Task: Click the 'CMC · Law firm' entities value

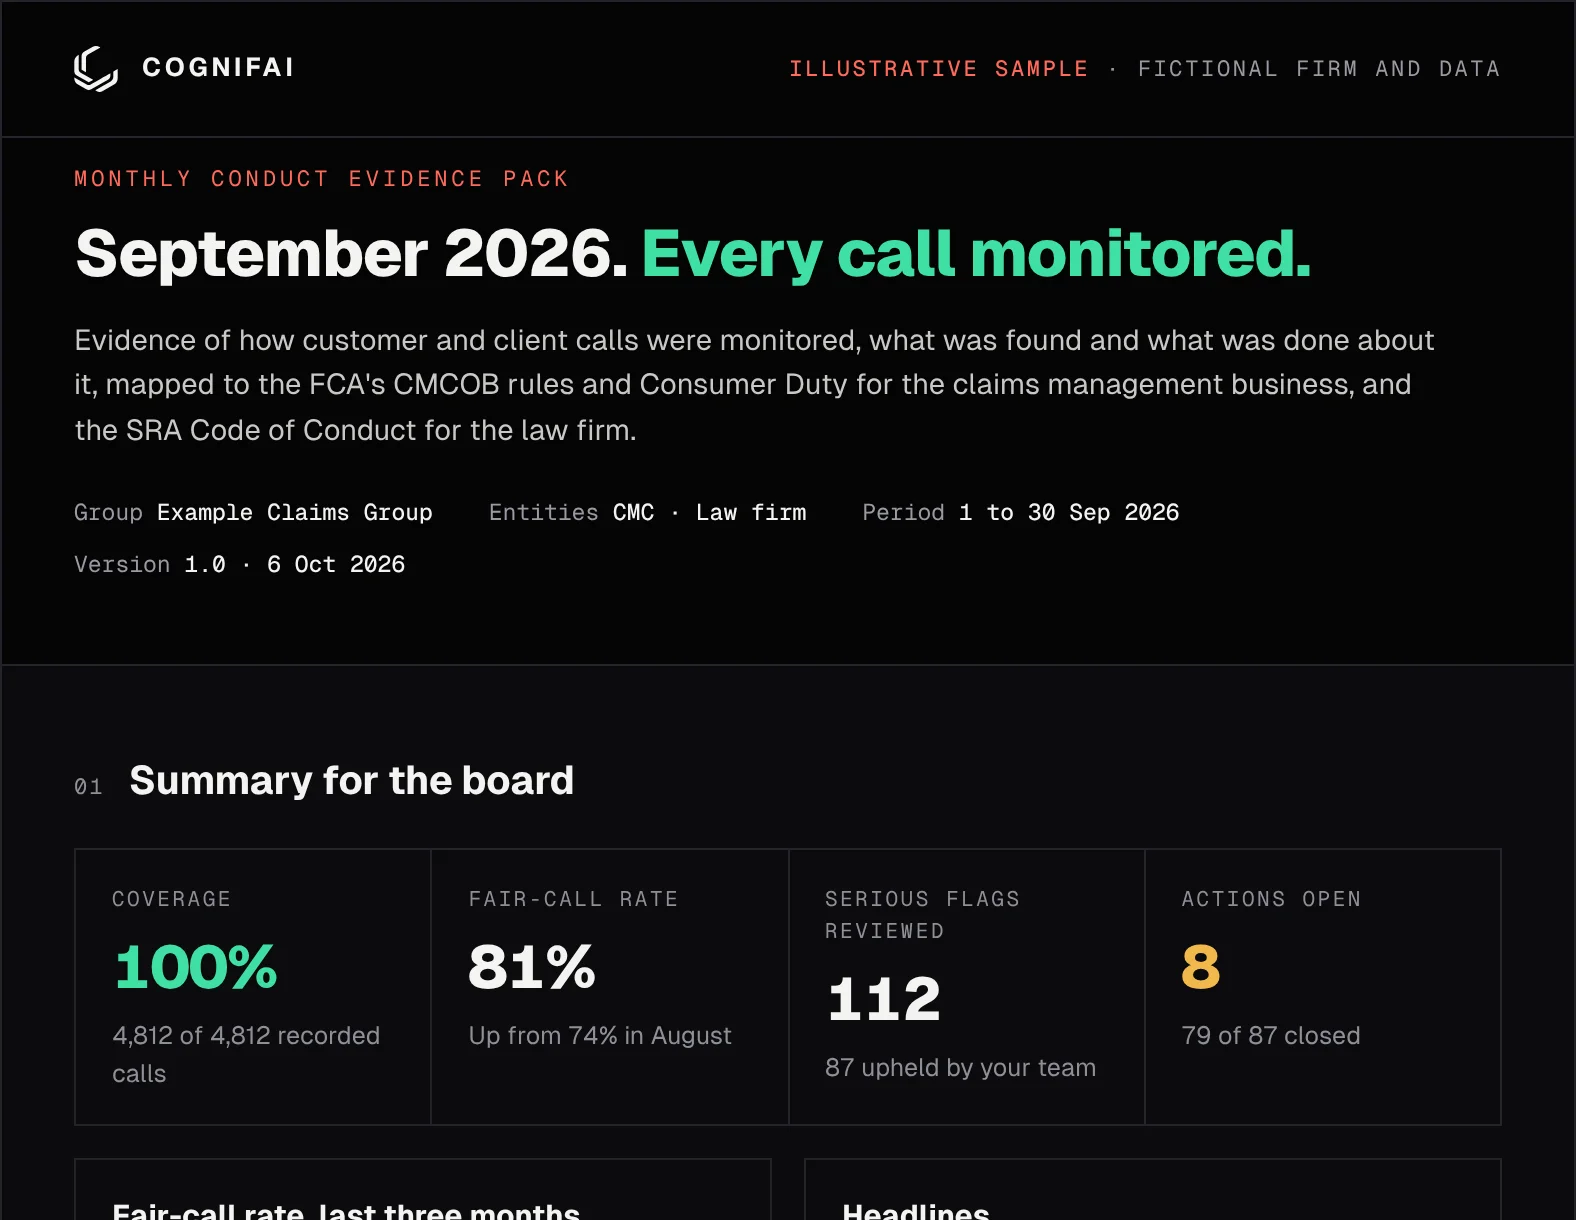Action: (710, 512)
